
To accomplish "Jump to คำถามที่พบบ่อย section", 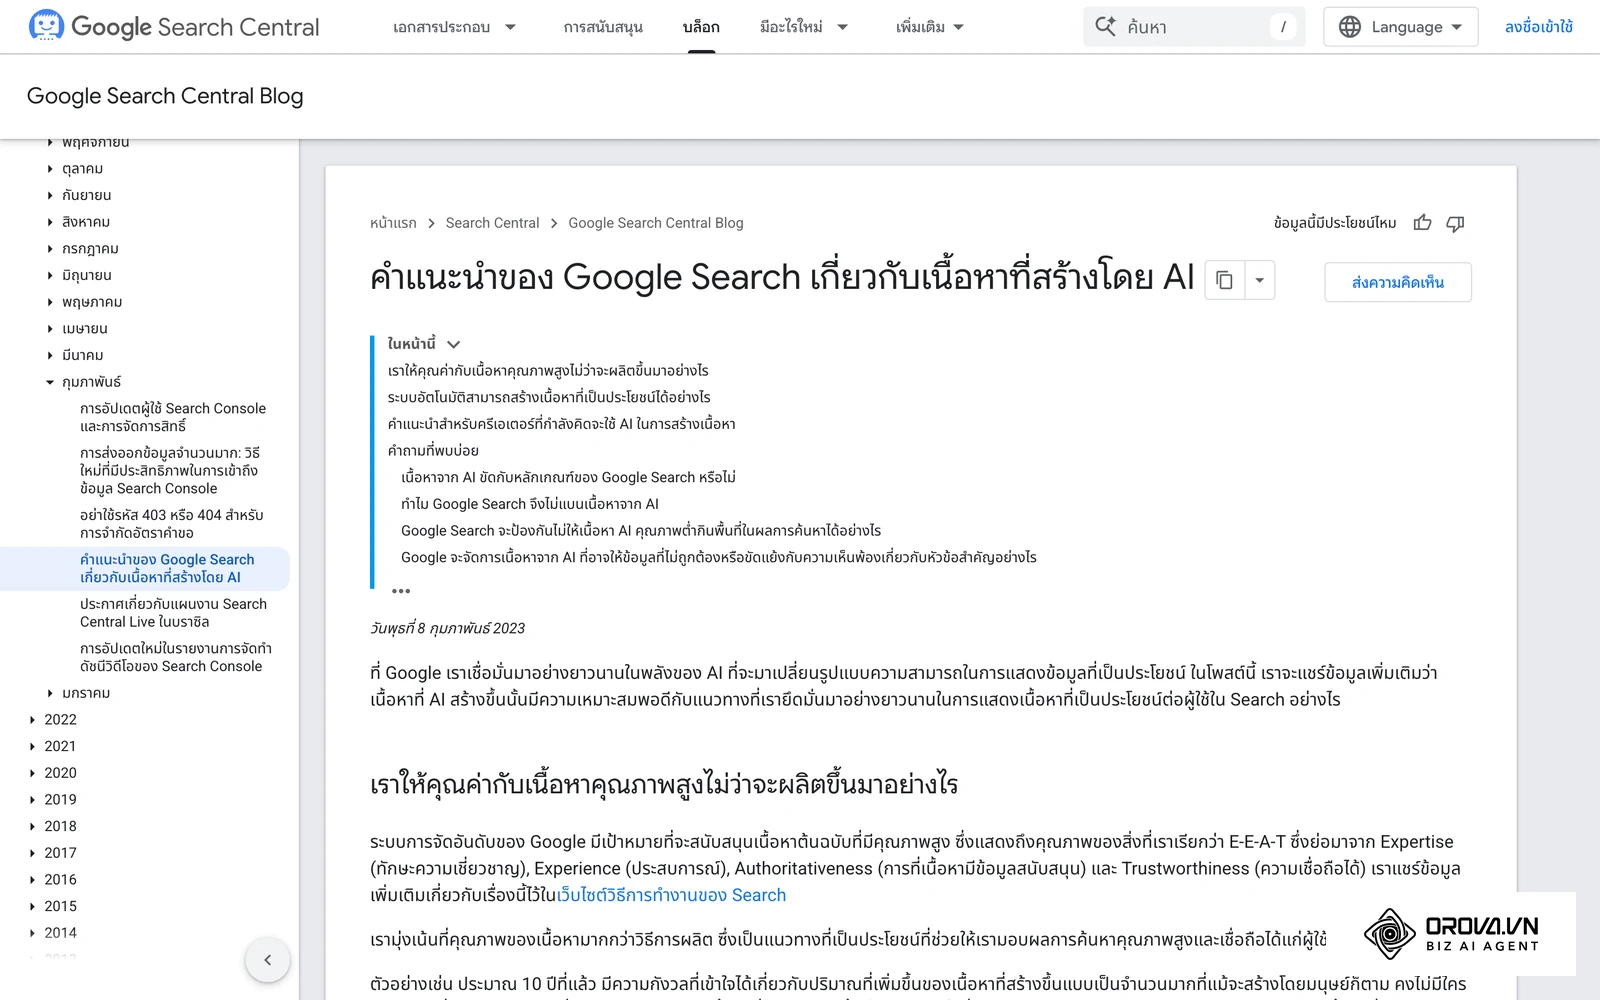I will 433,451.
